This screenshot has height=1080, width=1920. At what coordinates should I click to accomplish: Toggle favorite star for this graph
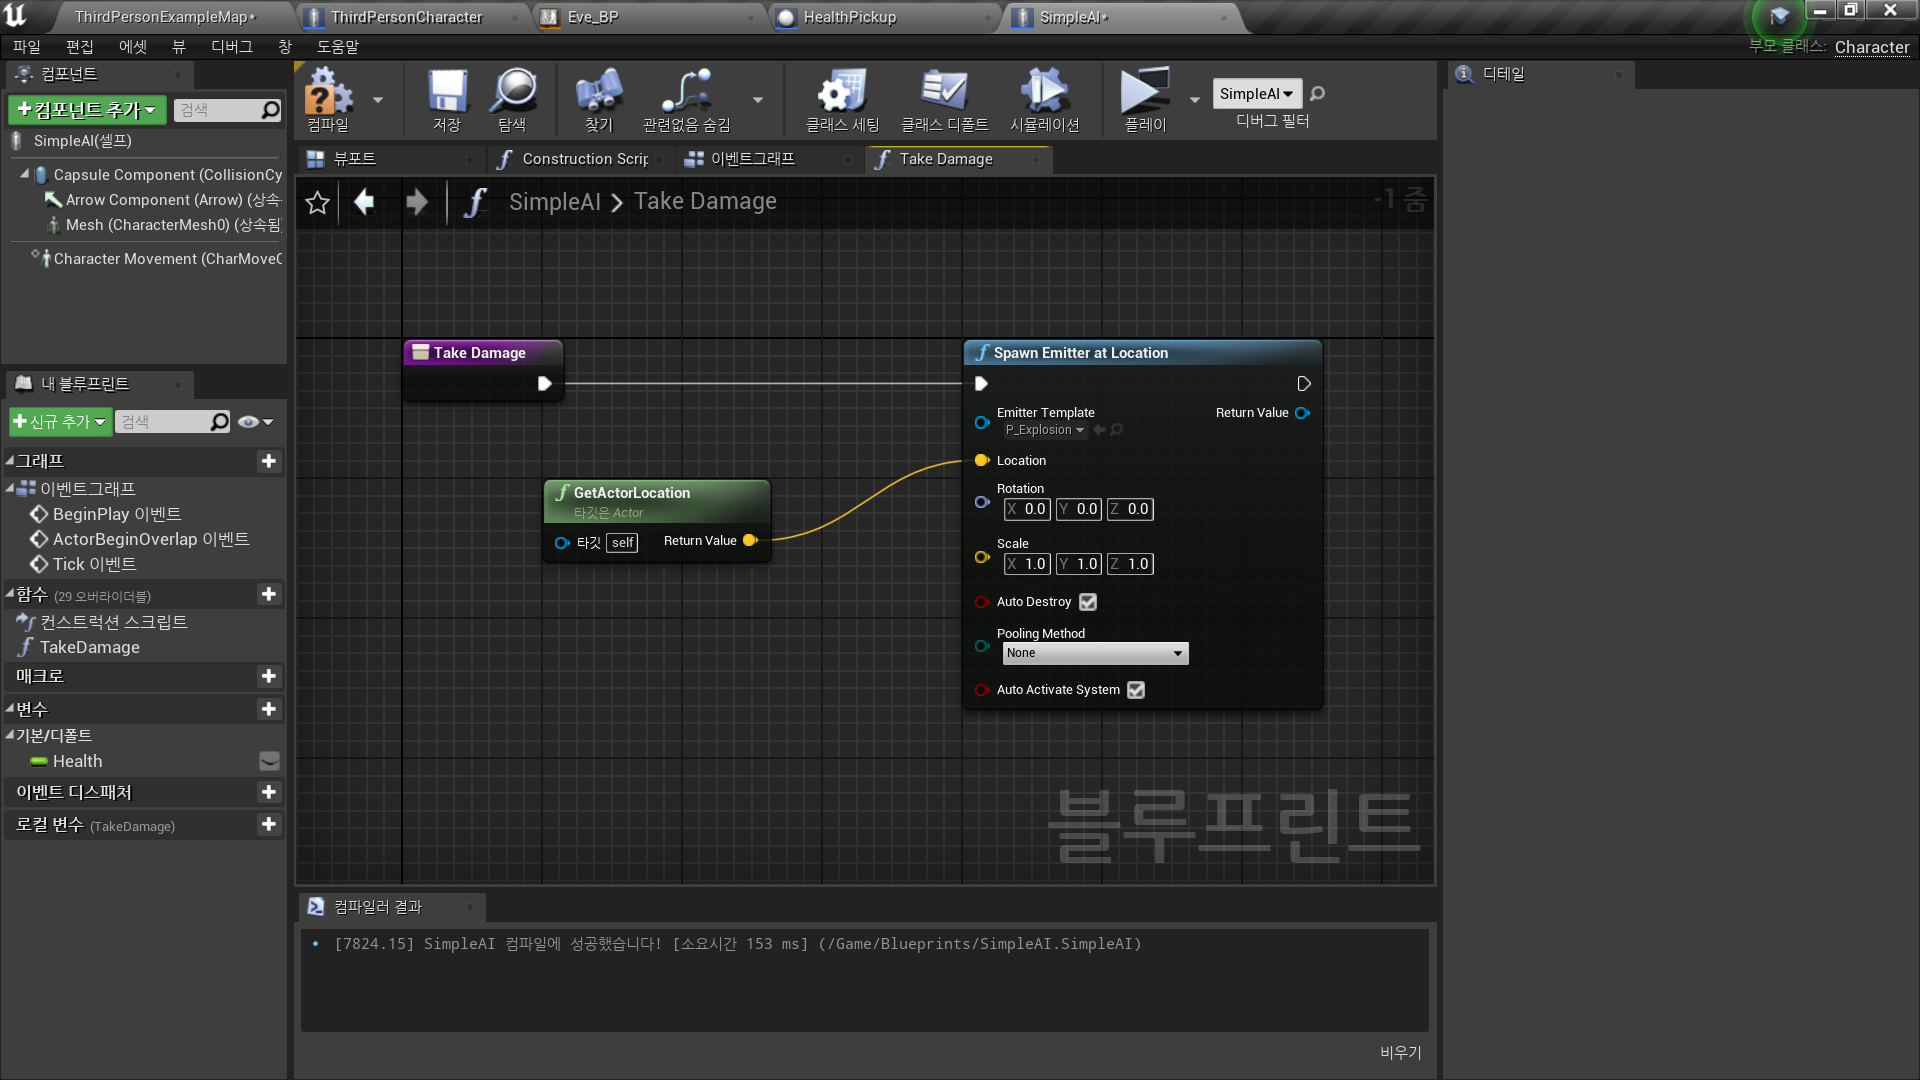click(317, 203)
